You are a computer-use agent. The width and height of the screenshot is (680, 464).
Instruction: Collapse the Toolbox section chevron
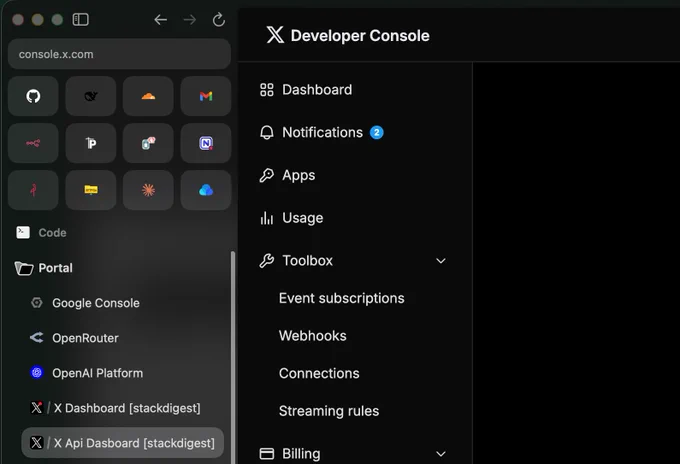click(441, 261)
